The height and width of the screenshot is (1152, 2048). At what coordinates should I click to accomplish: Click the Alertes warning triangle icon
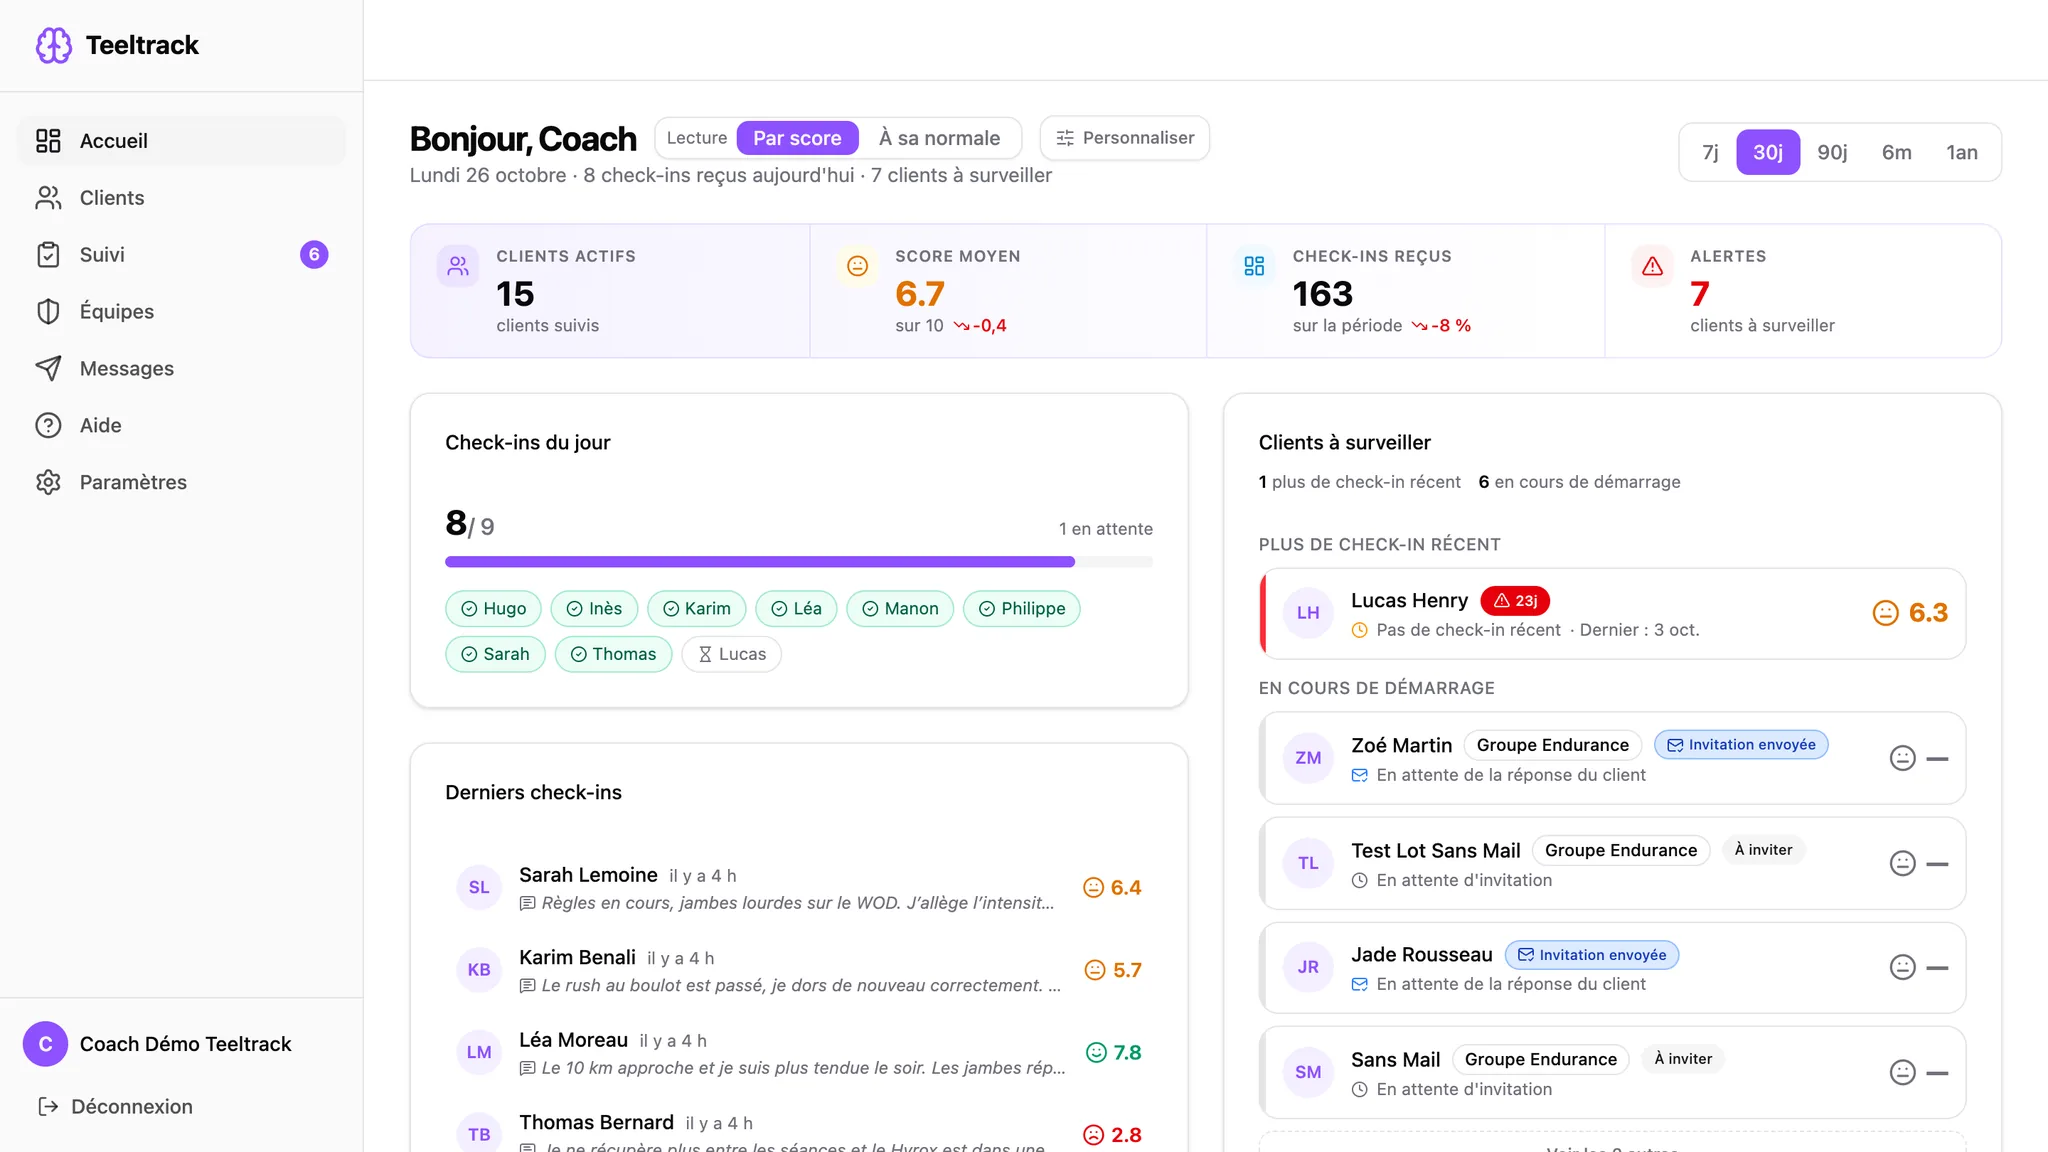coord(1652,266)
